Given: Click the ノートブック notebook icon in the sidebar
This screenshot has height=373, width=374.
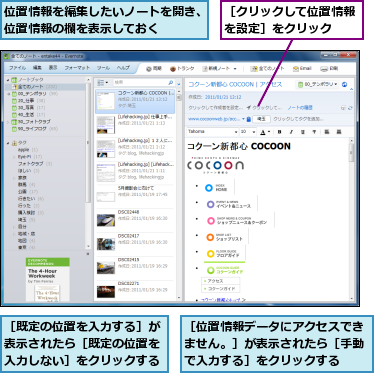Looking at the screenshot, I should [14, 80].
